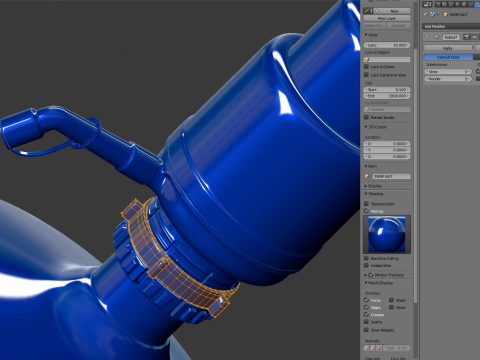Open the properties editor type selector icon

click(x=427, y=4)
